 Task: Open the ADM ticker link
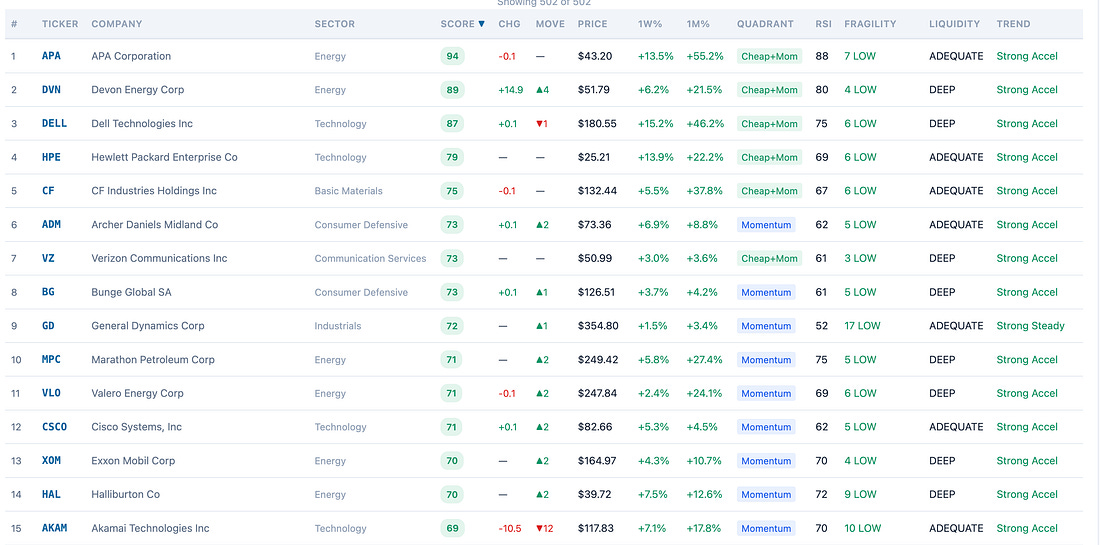coord(51,224)
